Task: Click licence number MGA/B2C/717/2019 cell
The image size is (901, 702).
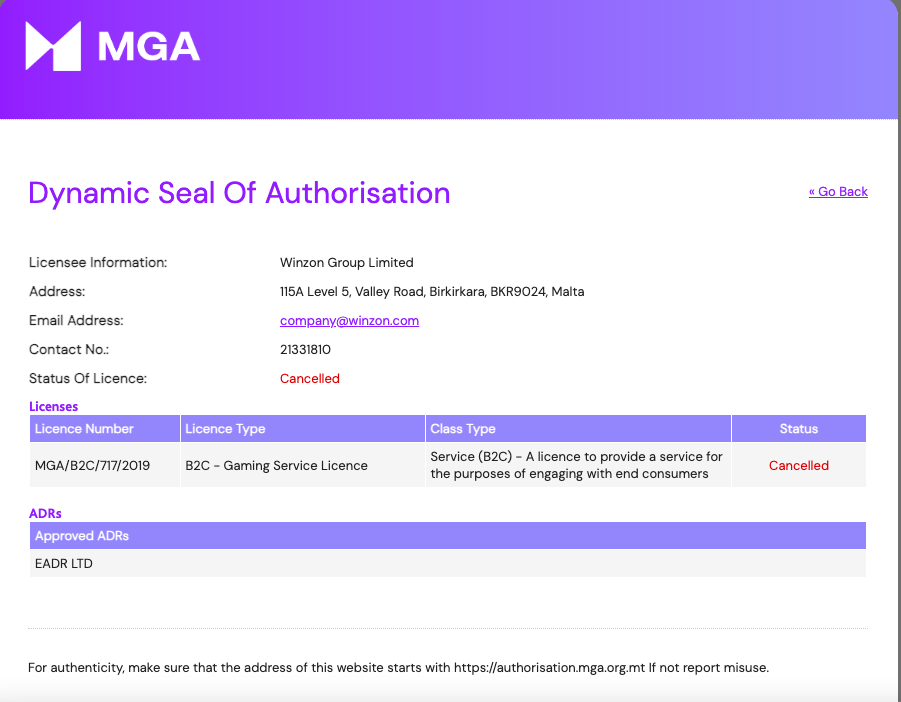Action: click(x=92, y=466)
